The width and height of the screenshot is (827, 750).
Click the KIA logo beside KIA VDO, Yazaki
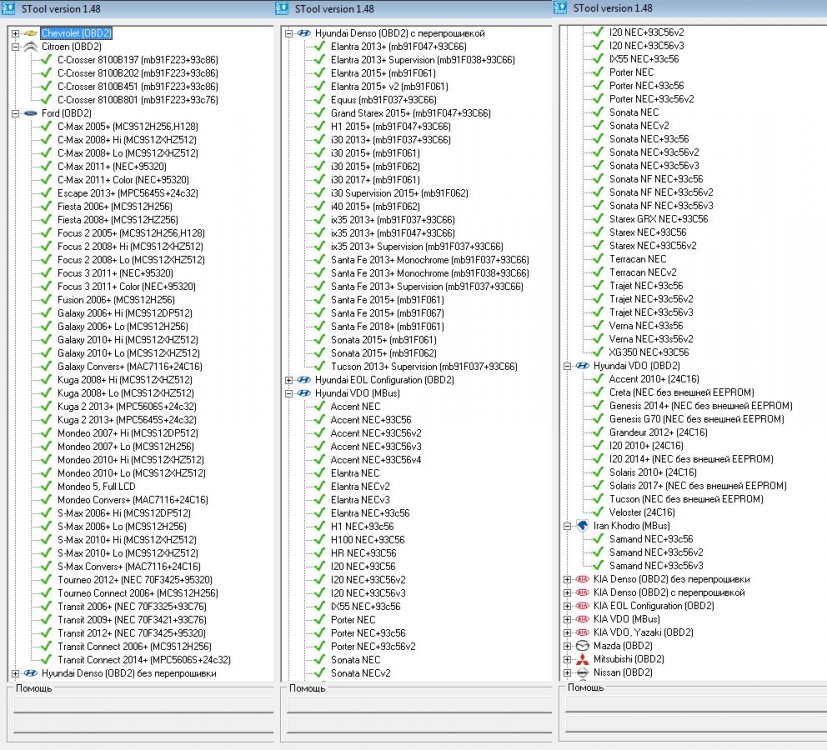point(582,632)
